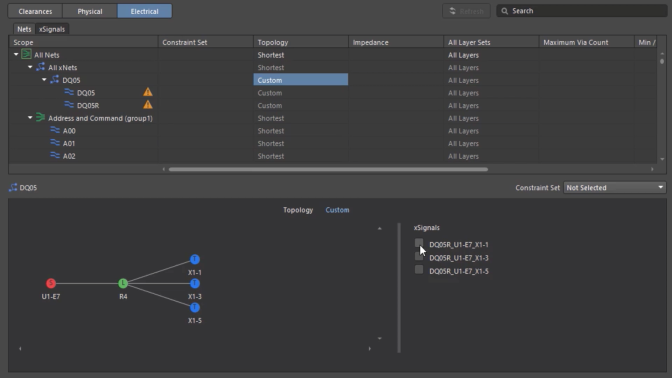Click the DQ05 row warning triangle
672x378 pixels.
[x=148, y=92]
